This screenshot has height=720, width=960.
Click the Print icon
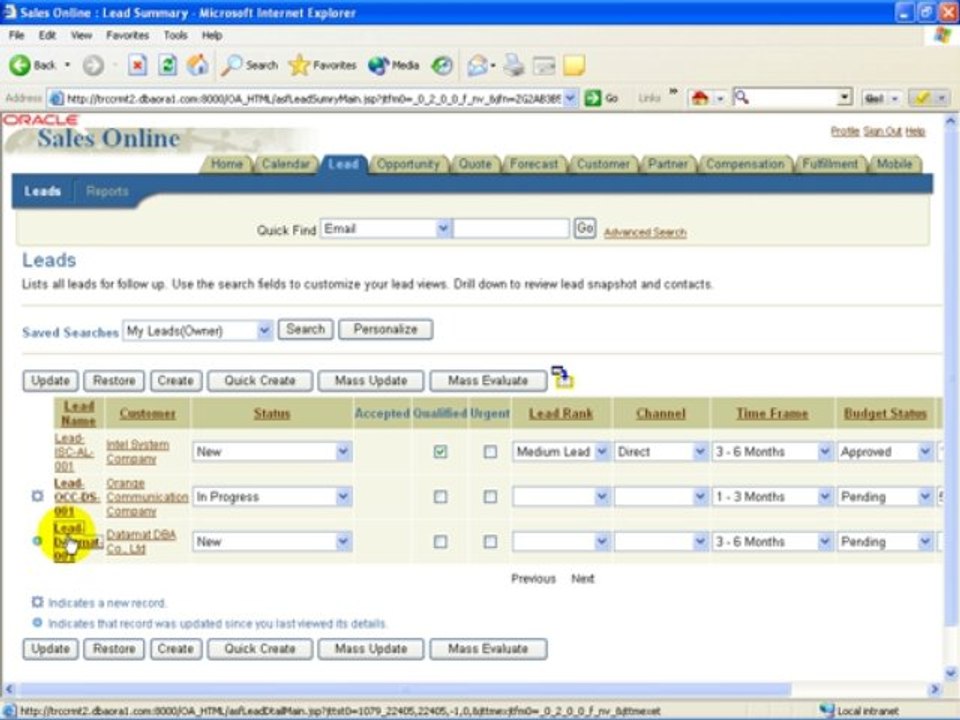(514, 65)
